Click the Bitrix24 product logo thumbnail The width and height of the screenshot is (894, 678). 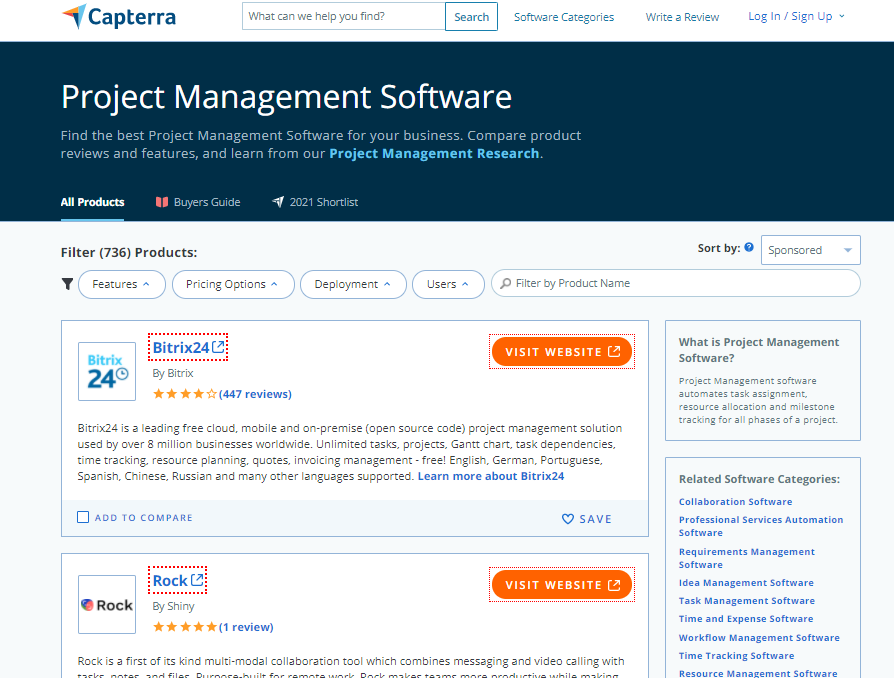pos(106,371)
